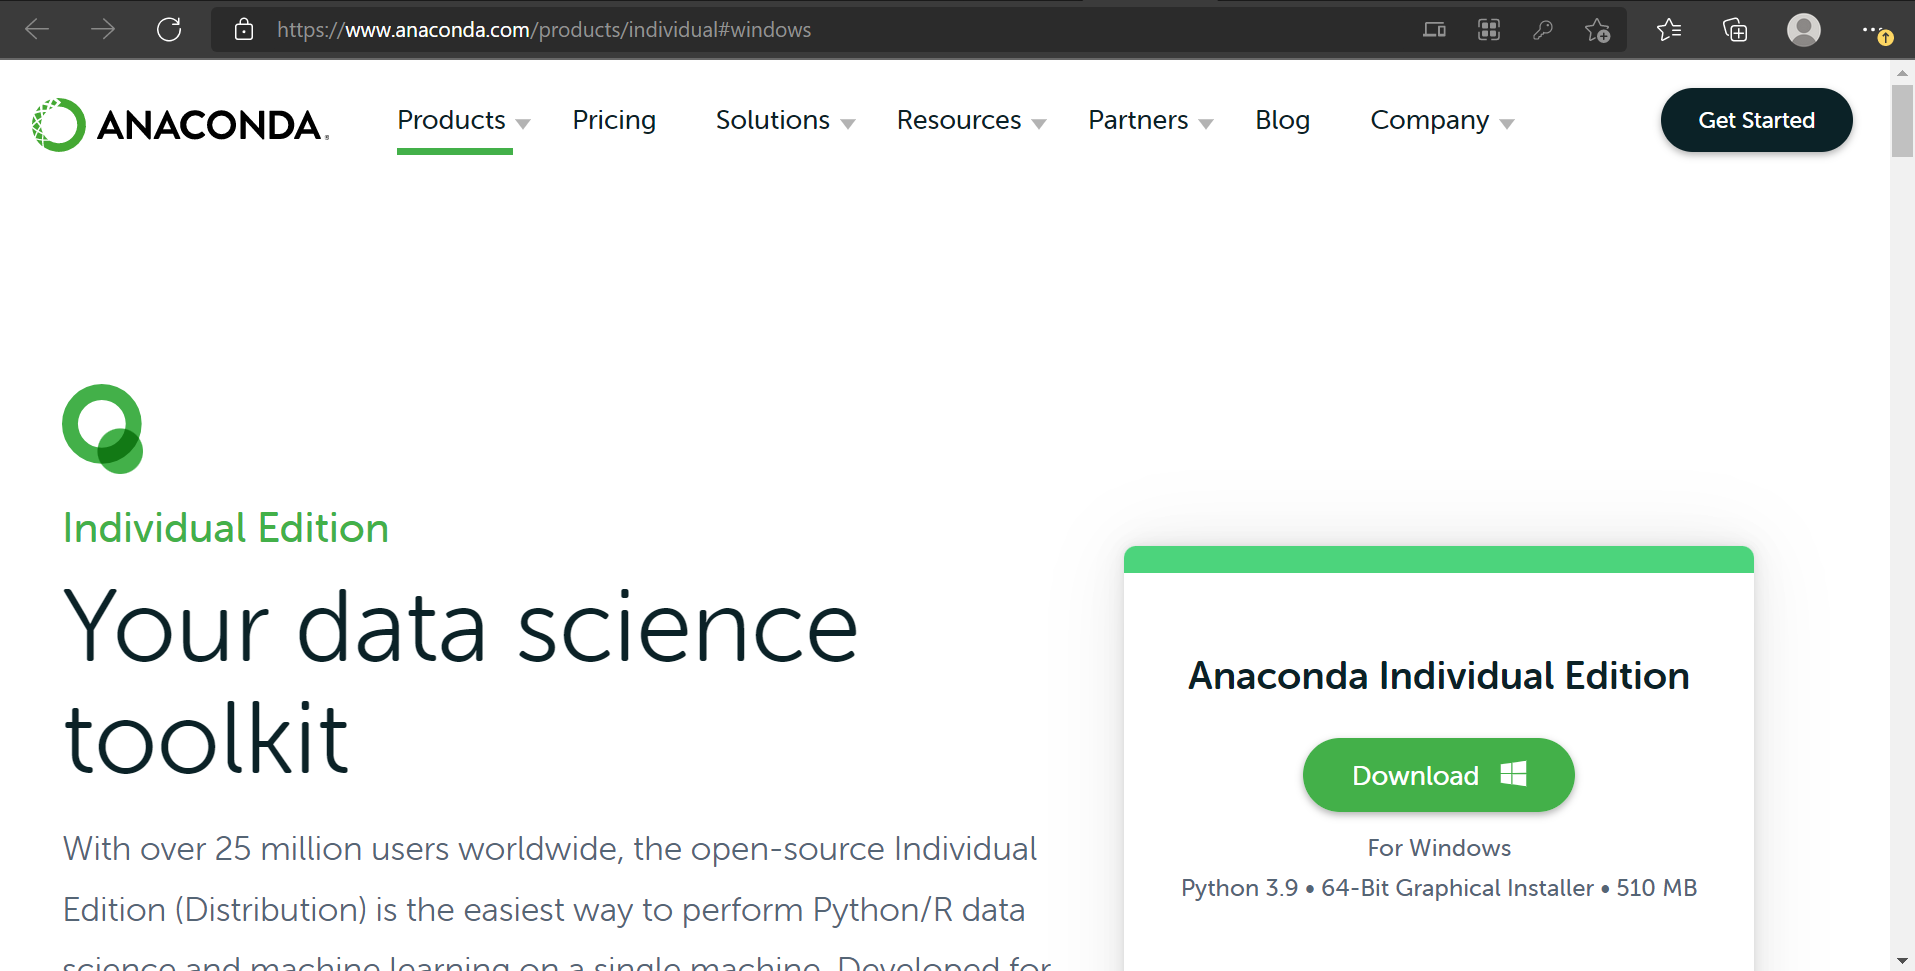
Task: Open the Collections icon
Action: point(1735,30)
